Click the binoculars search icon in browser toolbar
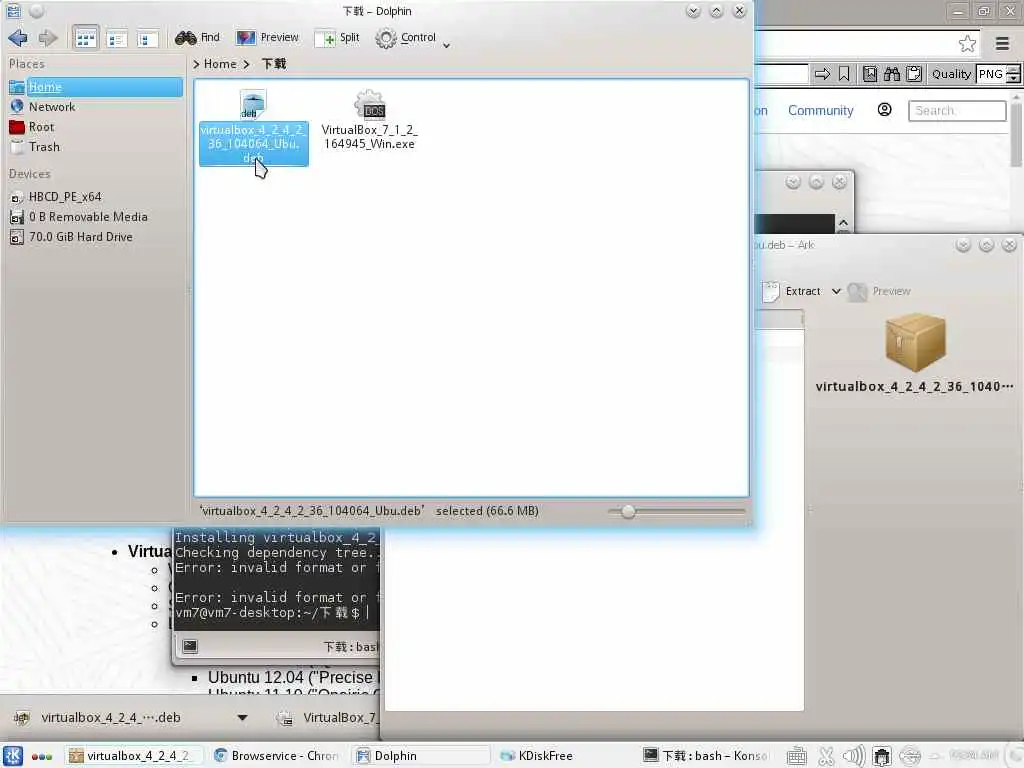 point(891,74)
